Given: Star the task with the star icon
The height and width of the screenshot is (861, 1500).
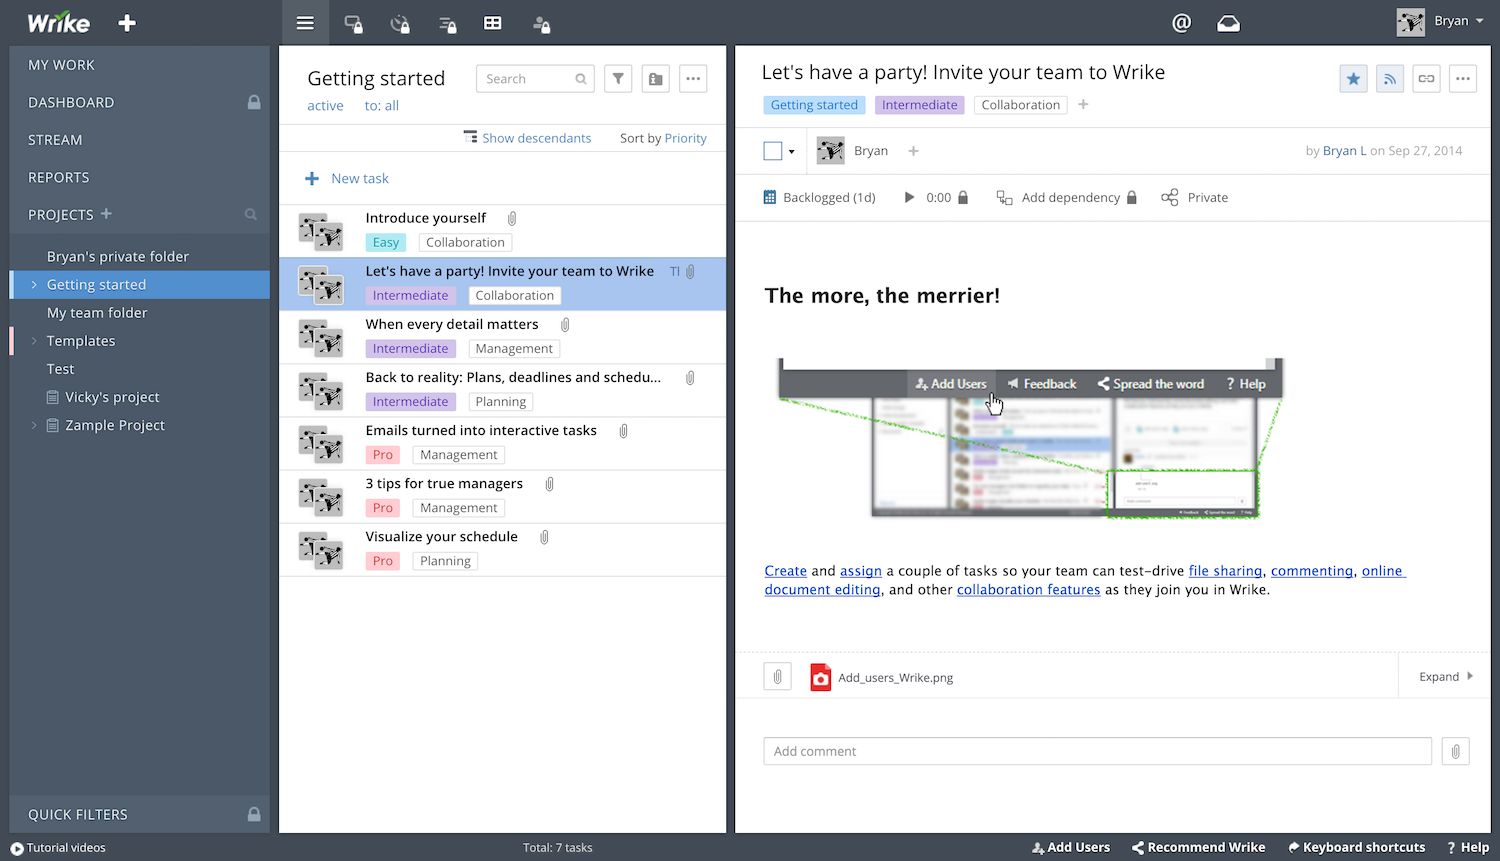Looking at the screenshot, I should point(1353,79).
